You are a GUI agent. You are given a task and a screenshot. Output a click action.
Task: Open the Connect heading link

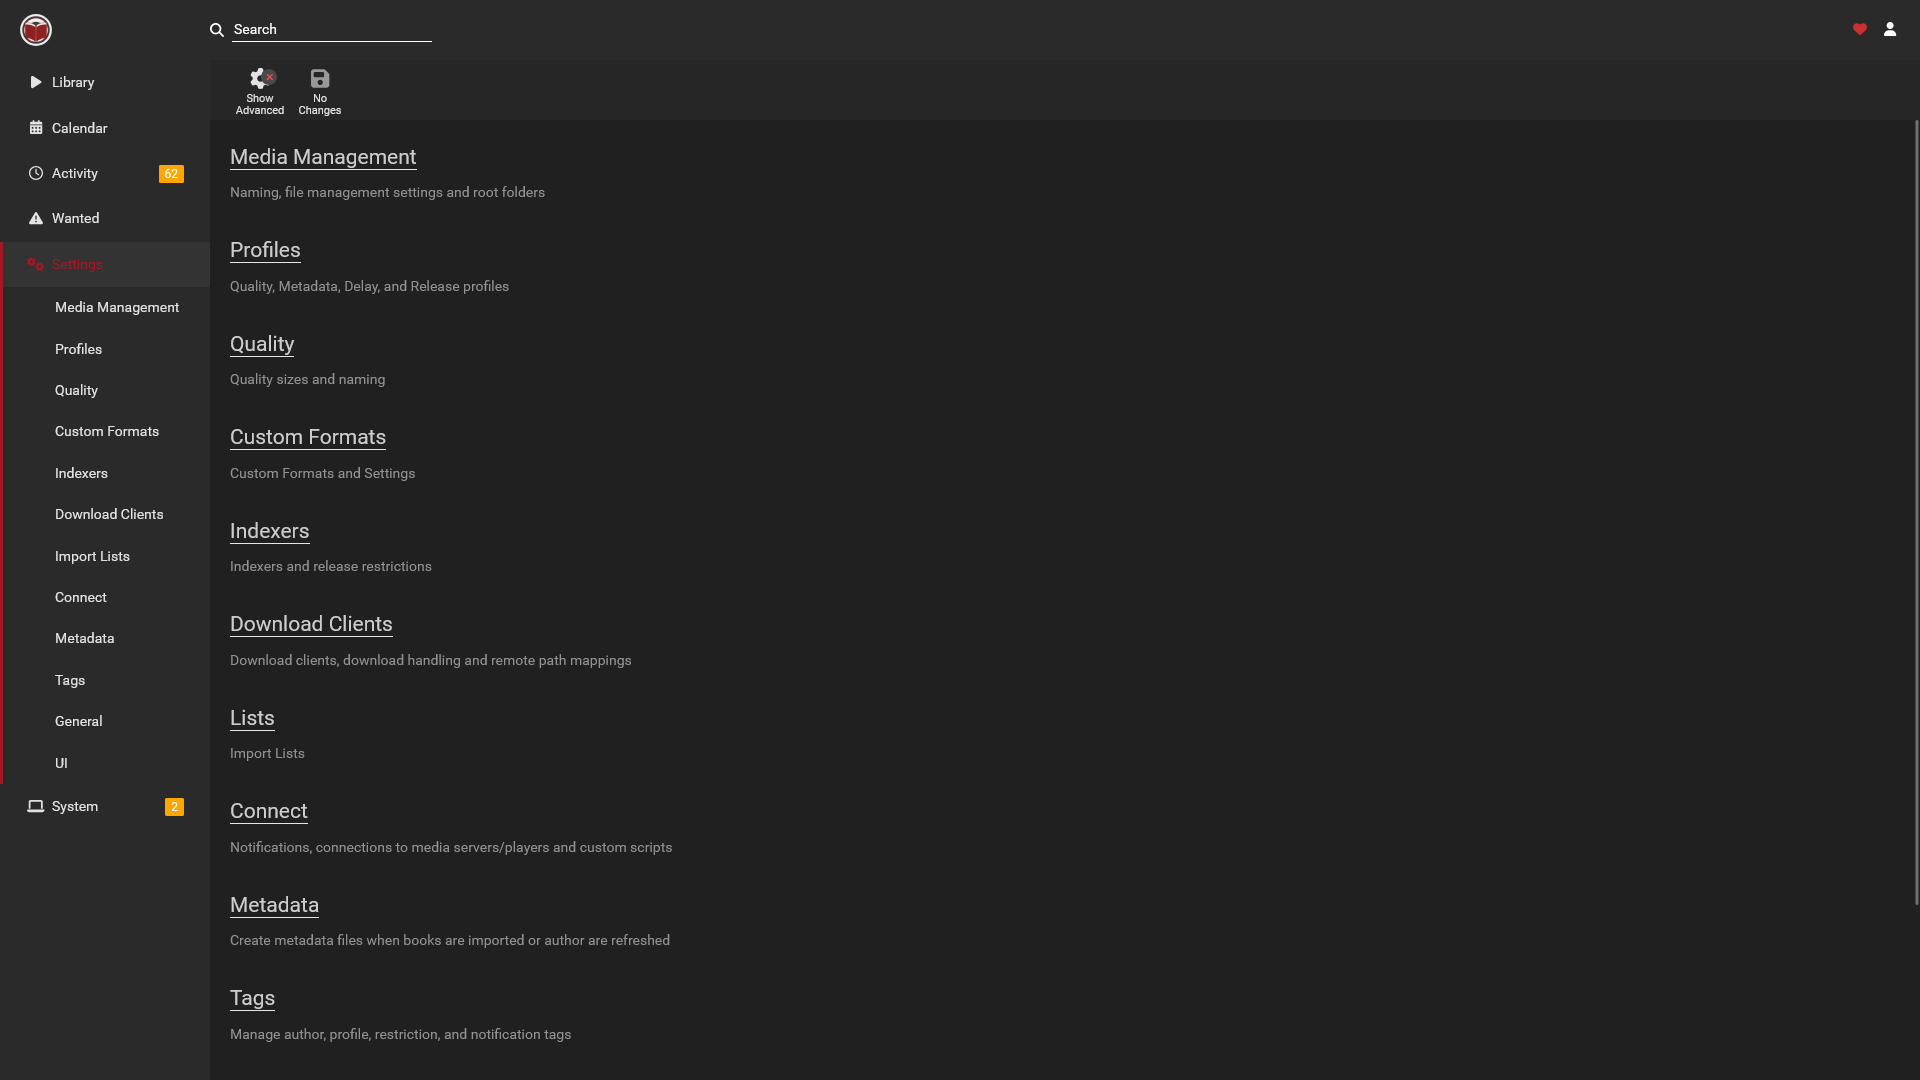(269, 811)
